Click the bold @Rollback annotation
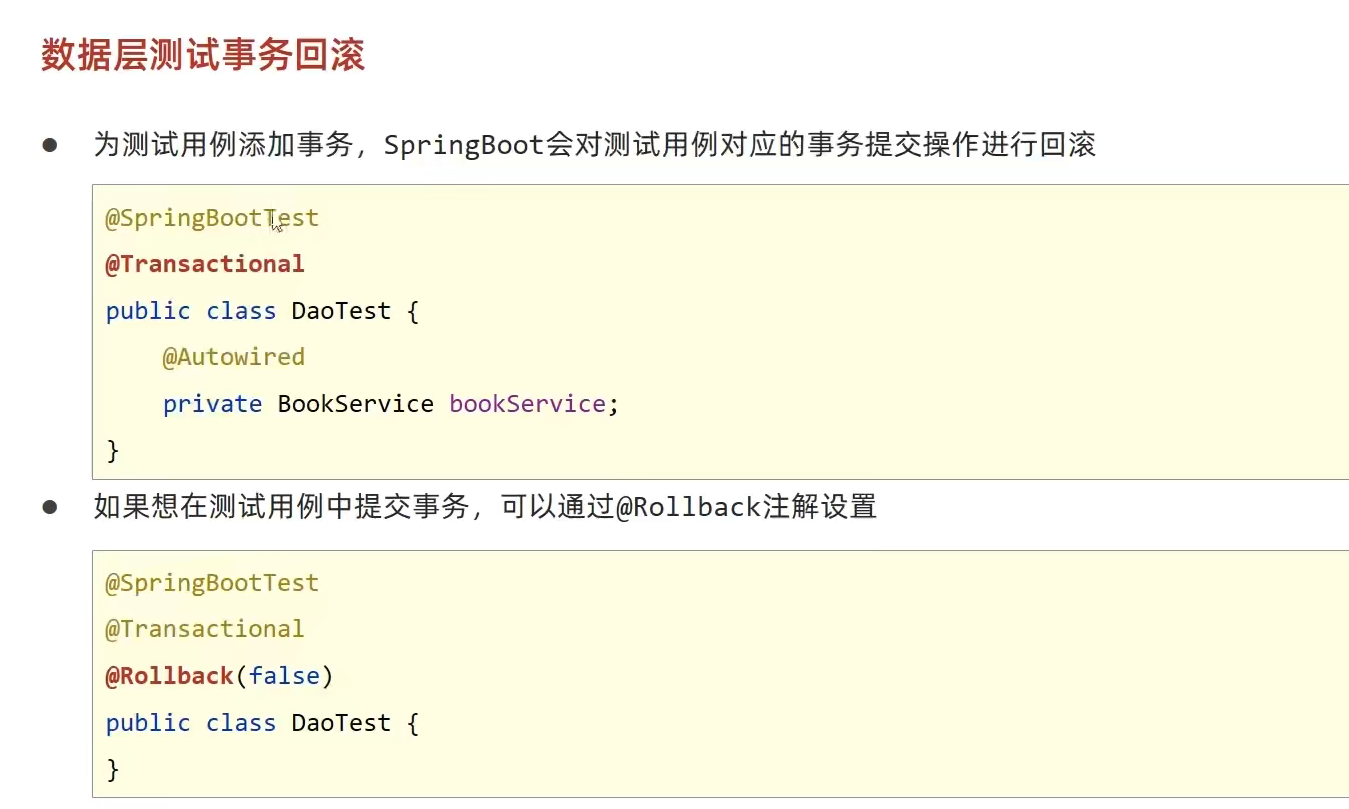This screenshot has height=809, width=1349. coord(170,676)
